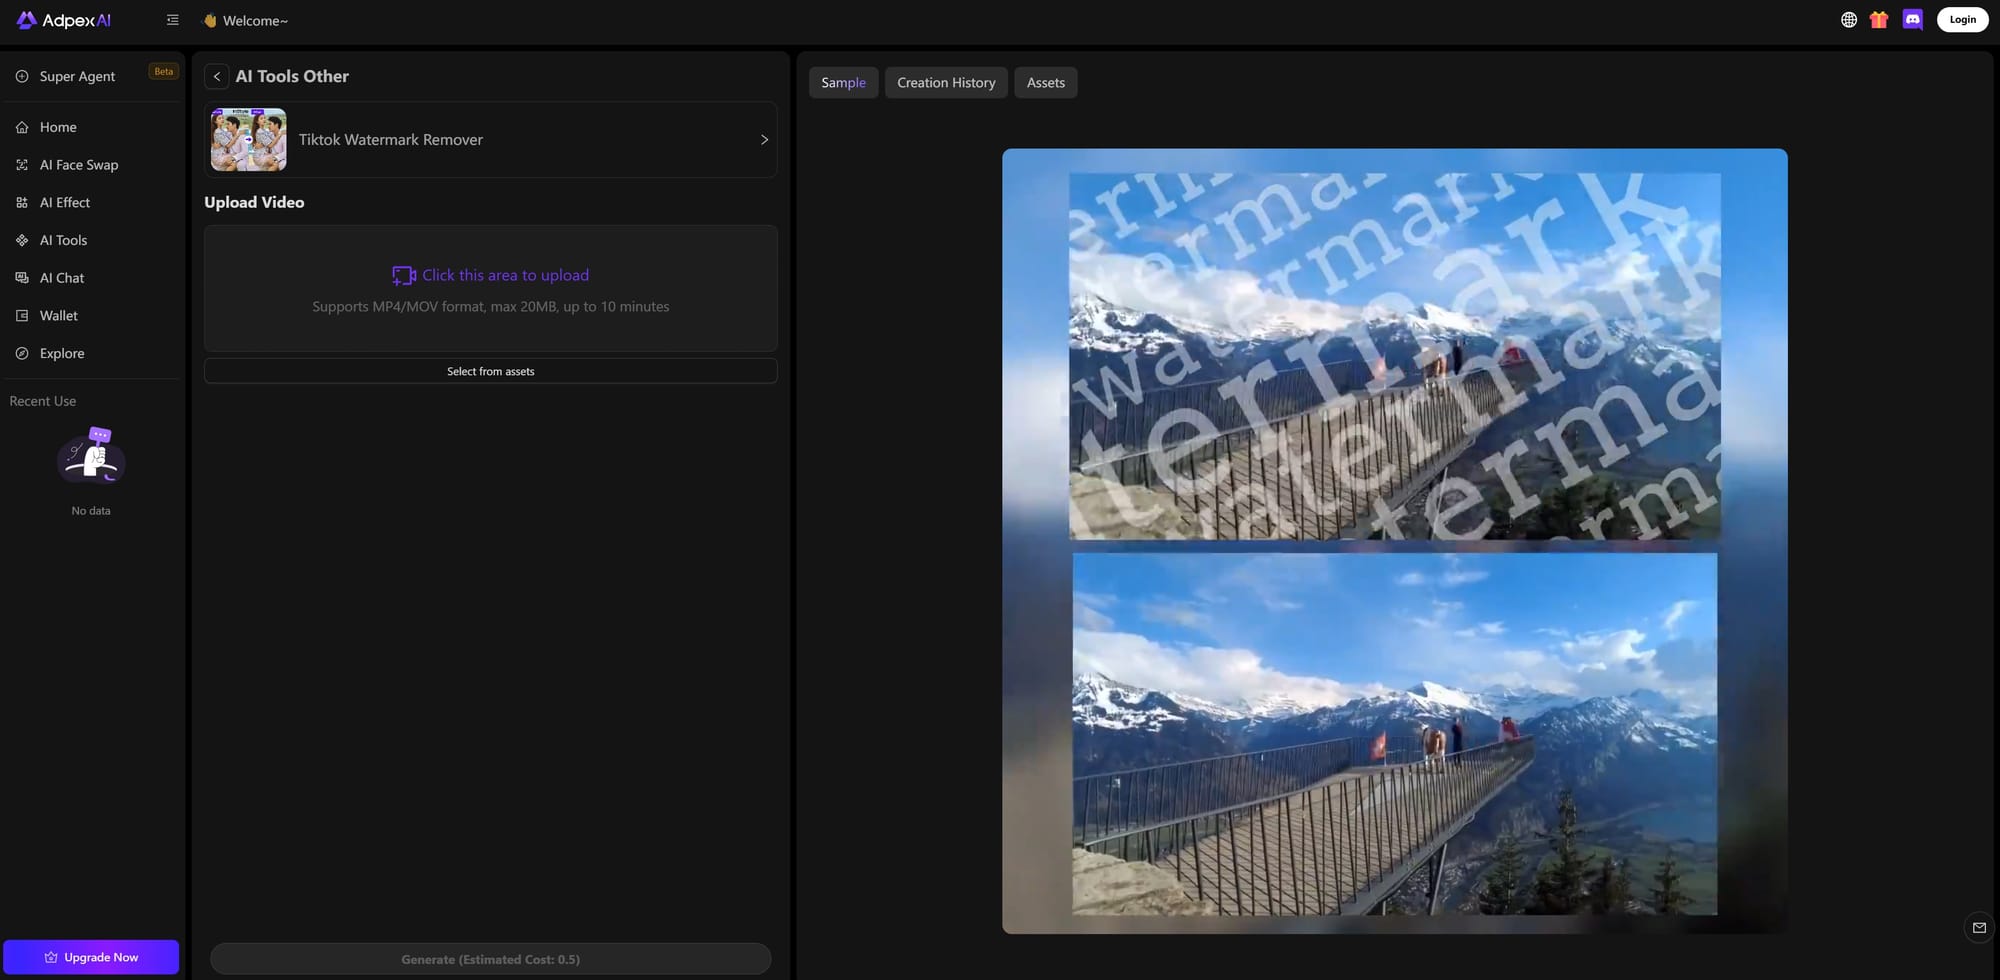
Task: Click the Super Agent Beta entry
Action: 77,75
